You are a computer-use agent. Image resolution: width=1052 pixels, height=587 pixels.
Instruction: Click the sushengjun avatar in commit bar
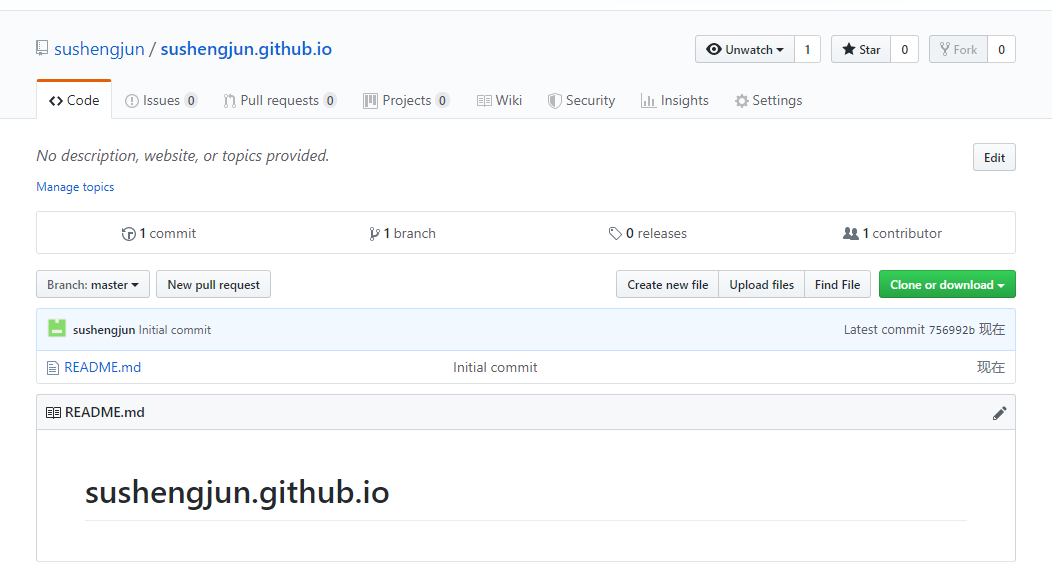(57, 329)
